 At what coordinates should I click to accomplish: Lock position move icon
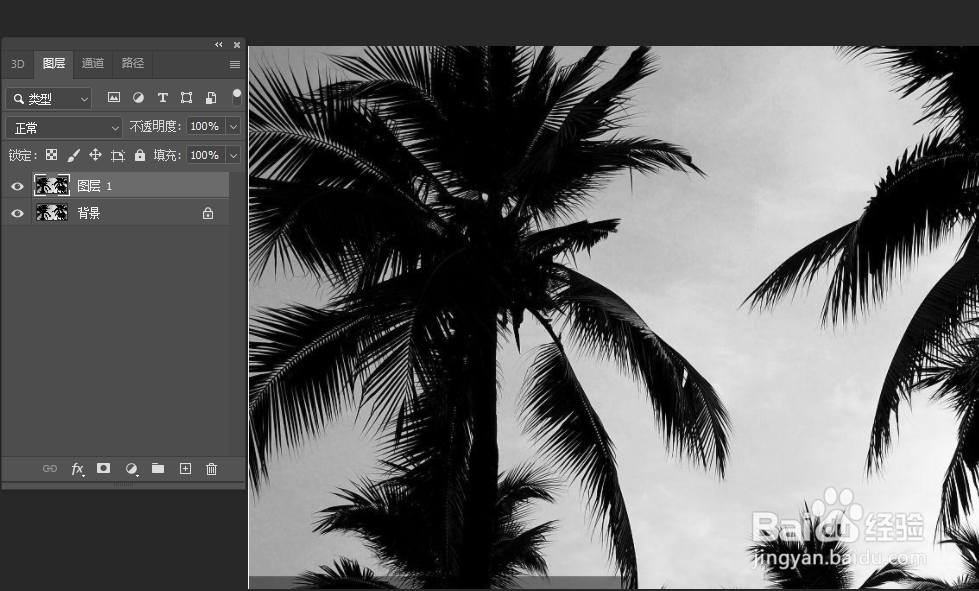coord(95,155)
